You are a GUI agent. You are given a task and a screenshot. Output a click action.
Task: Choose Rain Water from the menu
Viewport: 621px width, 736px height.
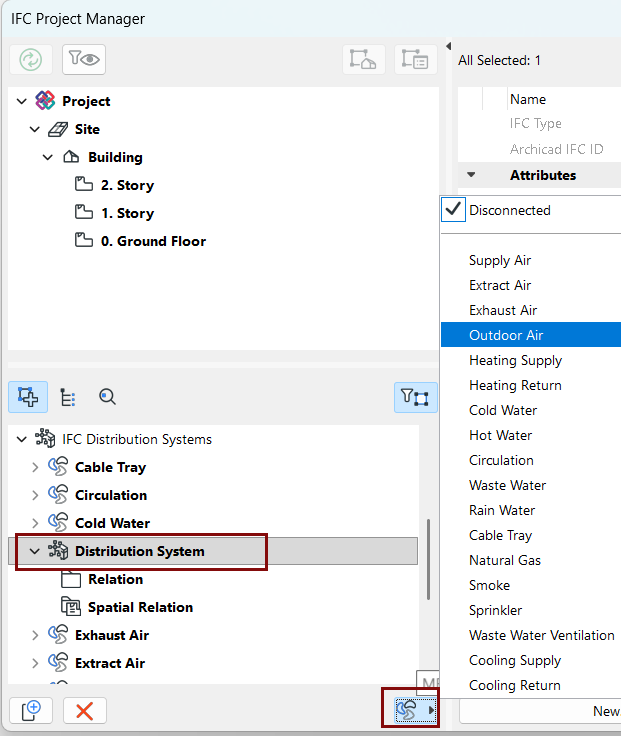pos(530,510)
